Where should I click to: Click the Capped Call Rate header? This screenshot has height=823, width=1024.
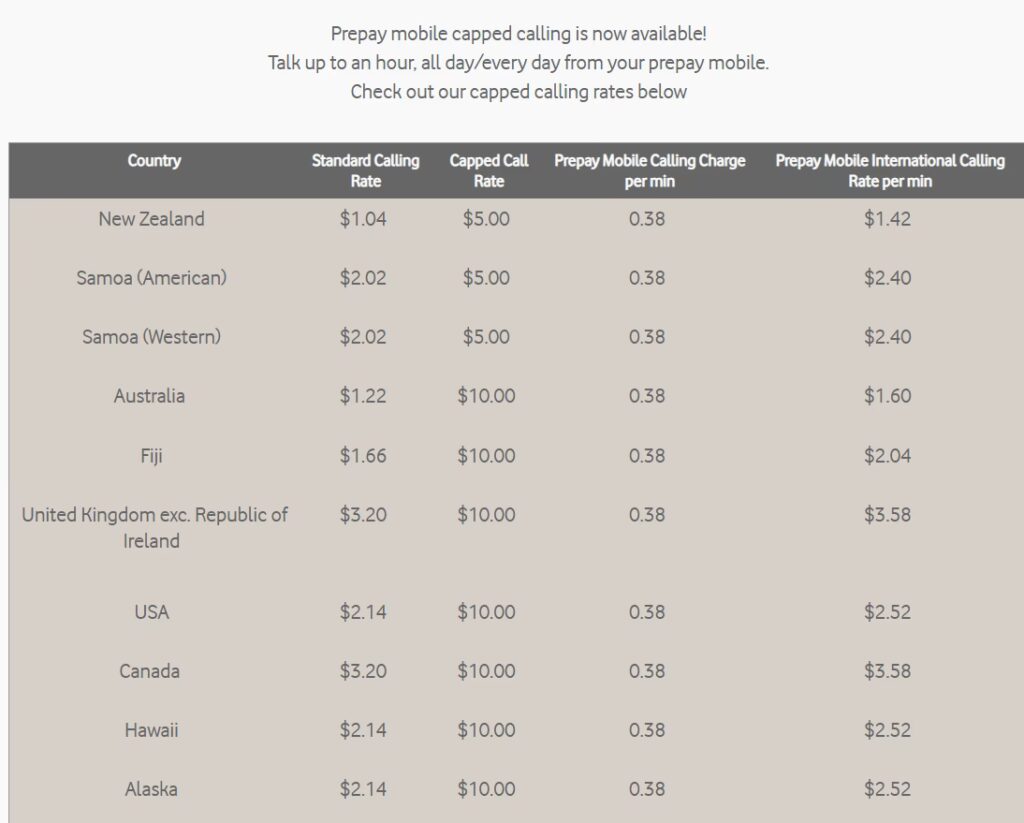(489, 171)
